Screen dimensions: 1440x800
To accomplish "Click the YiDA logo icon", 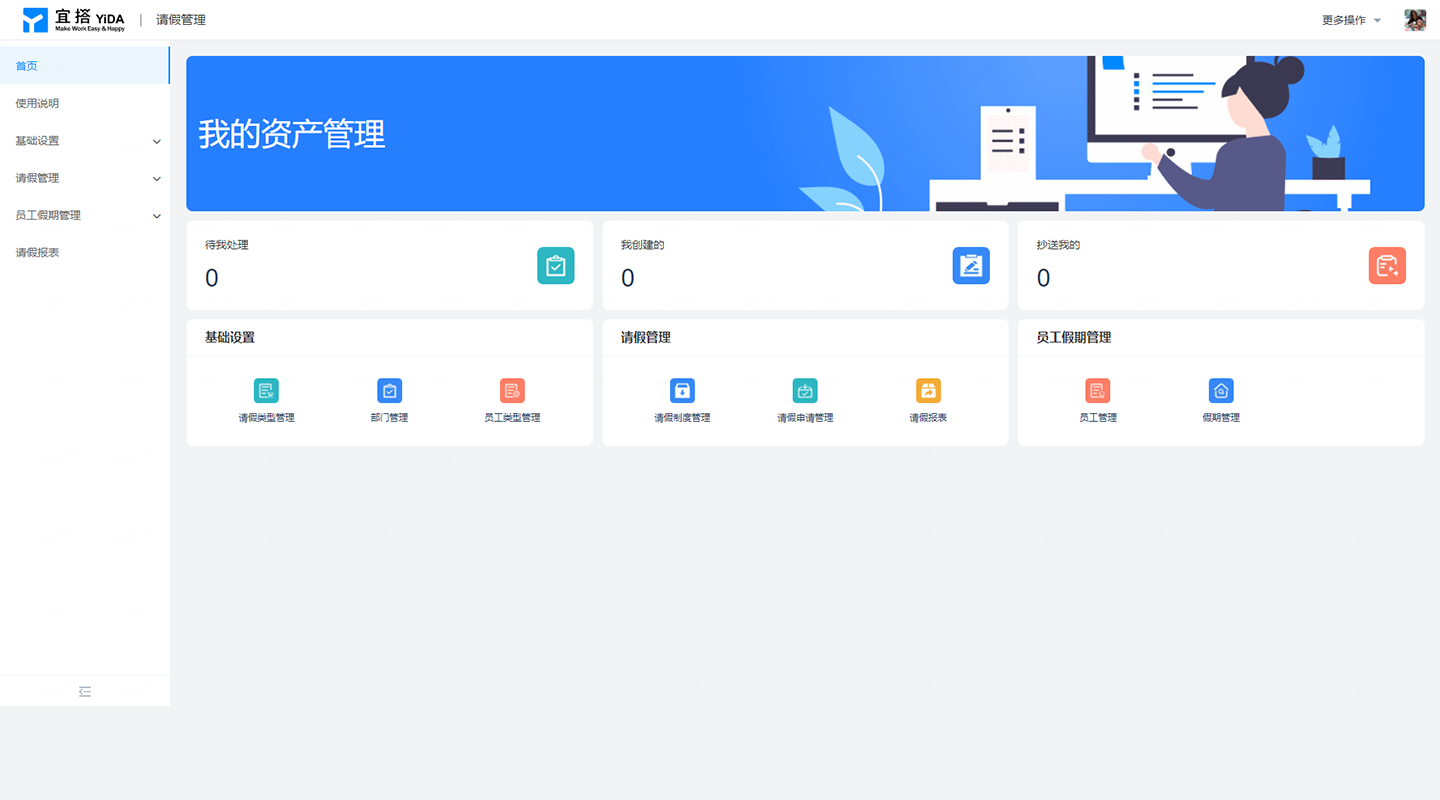I will click(35, 20).
